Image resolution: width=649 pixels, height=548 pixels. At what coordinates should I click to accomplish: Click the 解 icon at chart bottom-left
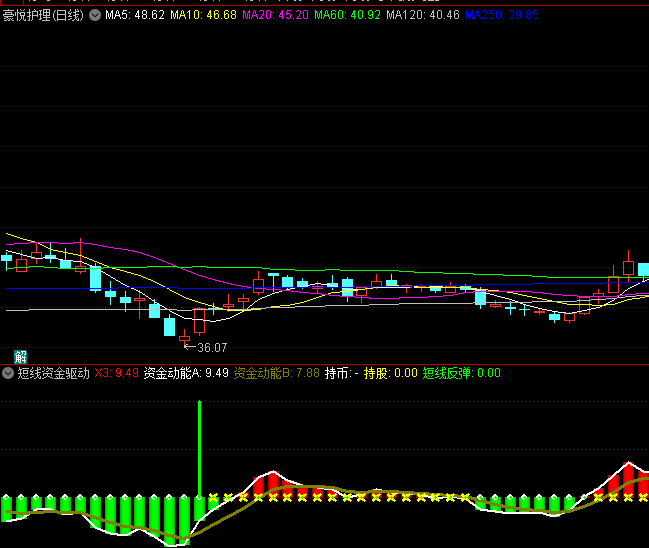click(21, 356)
